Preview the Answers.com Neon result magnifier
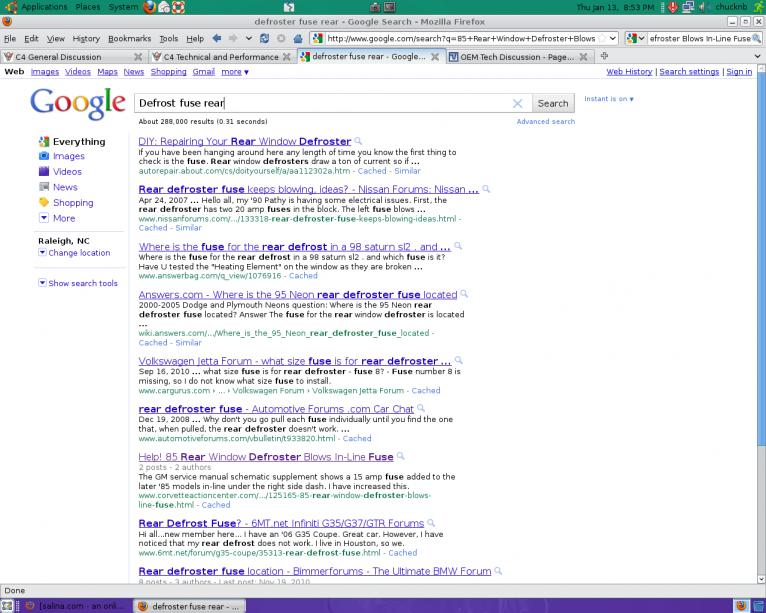The width and height of the screenshot is (766, 613). coord(464,294)
